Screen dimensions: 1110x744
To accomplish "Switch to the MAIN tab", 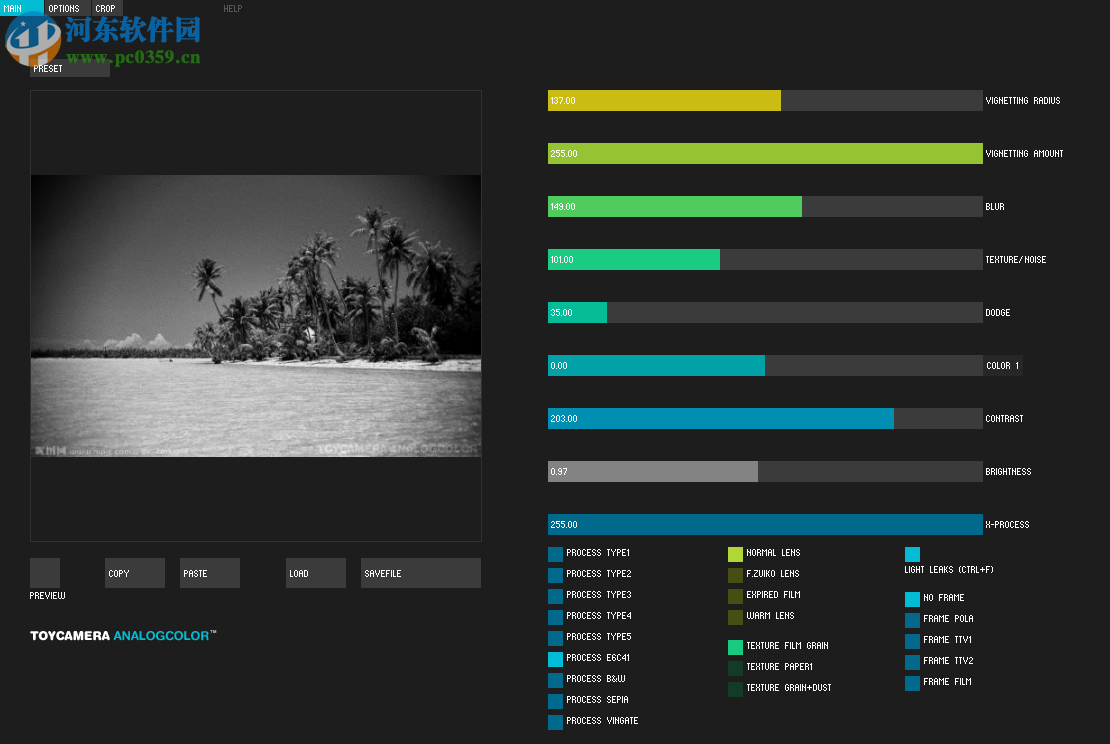I will (x=21, y=8).
